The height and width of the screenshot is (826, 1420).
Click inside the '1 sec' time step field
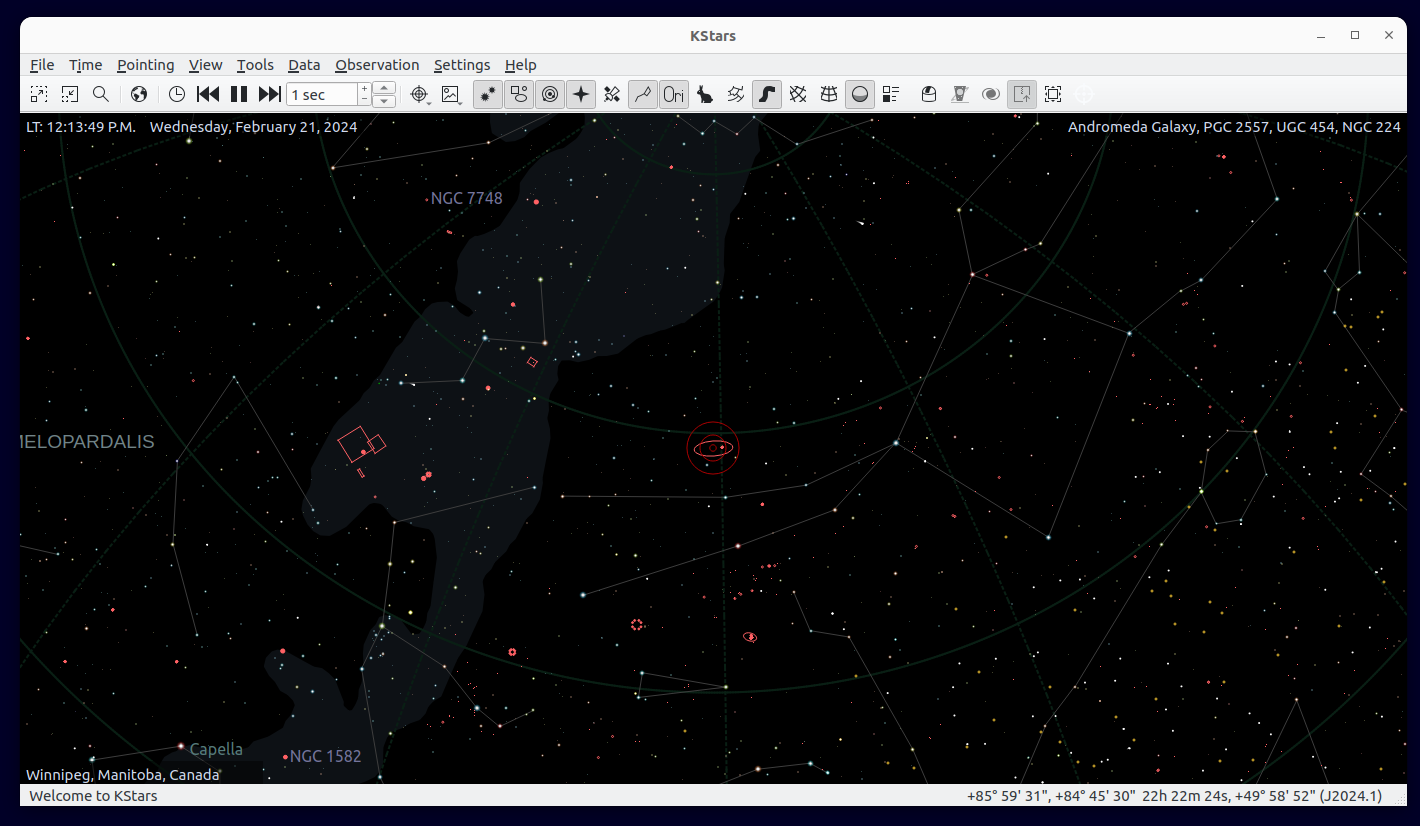321,94
